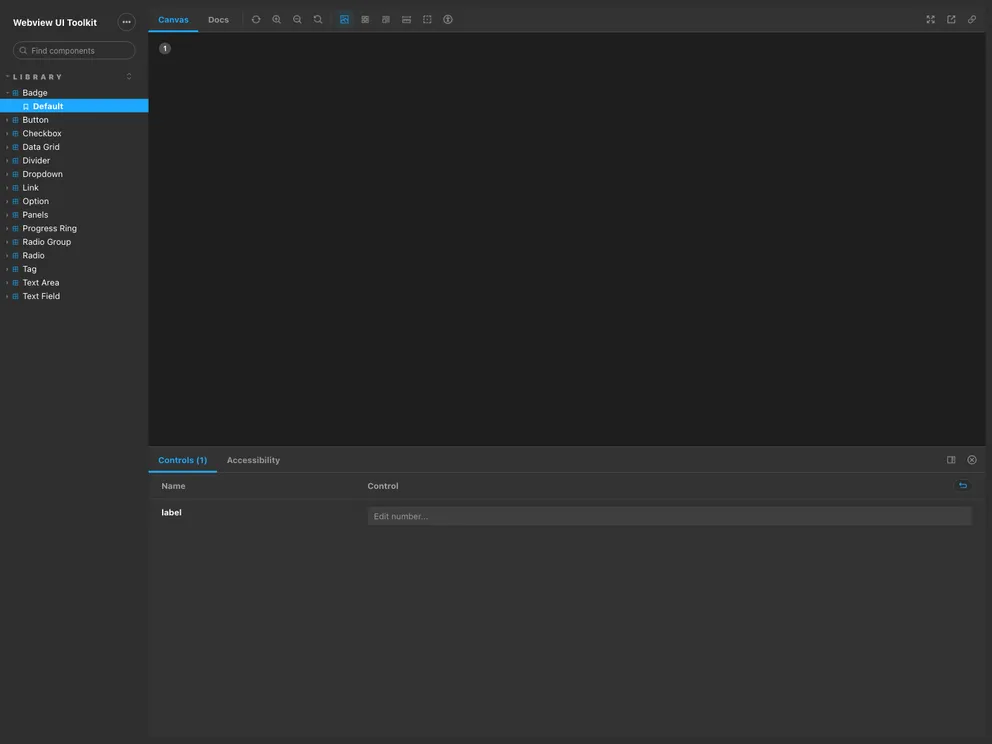Open the accessibility vision simulator icon
Screen dimensions: 992x744
click(448, 20)
